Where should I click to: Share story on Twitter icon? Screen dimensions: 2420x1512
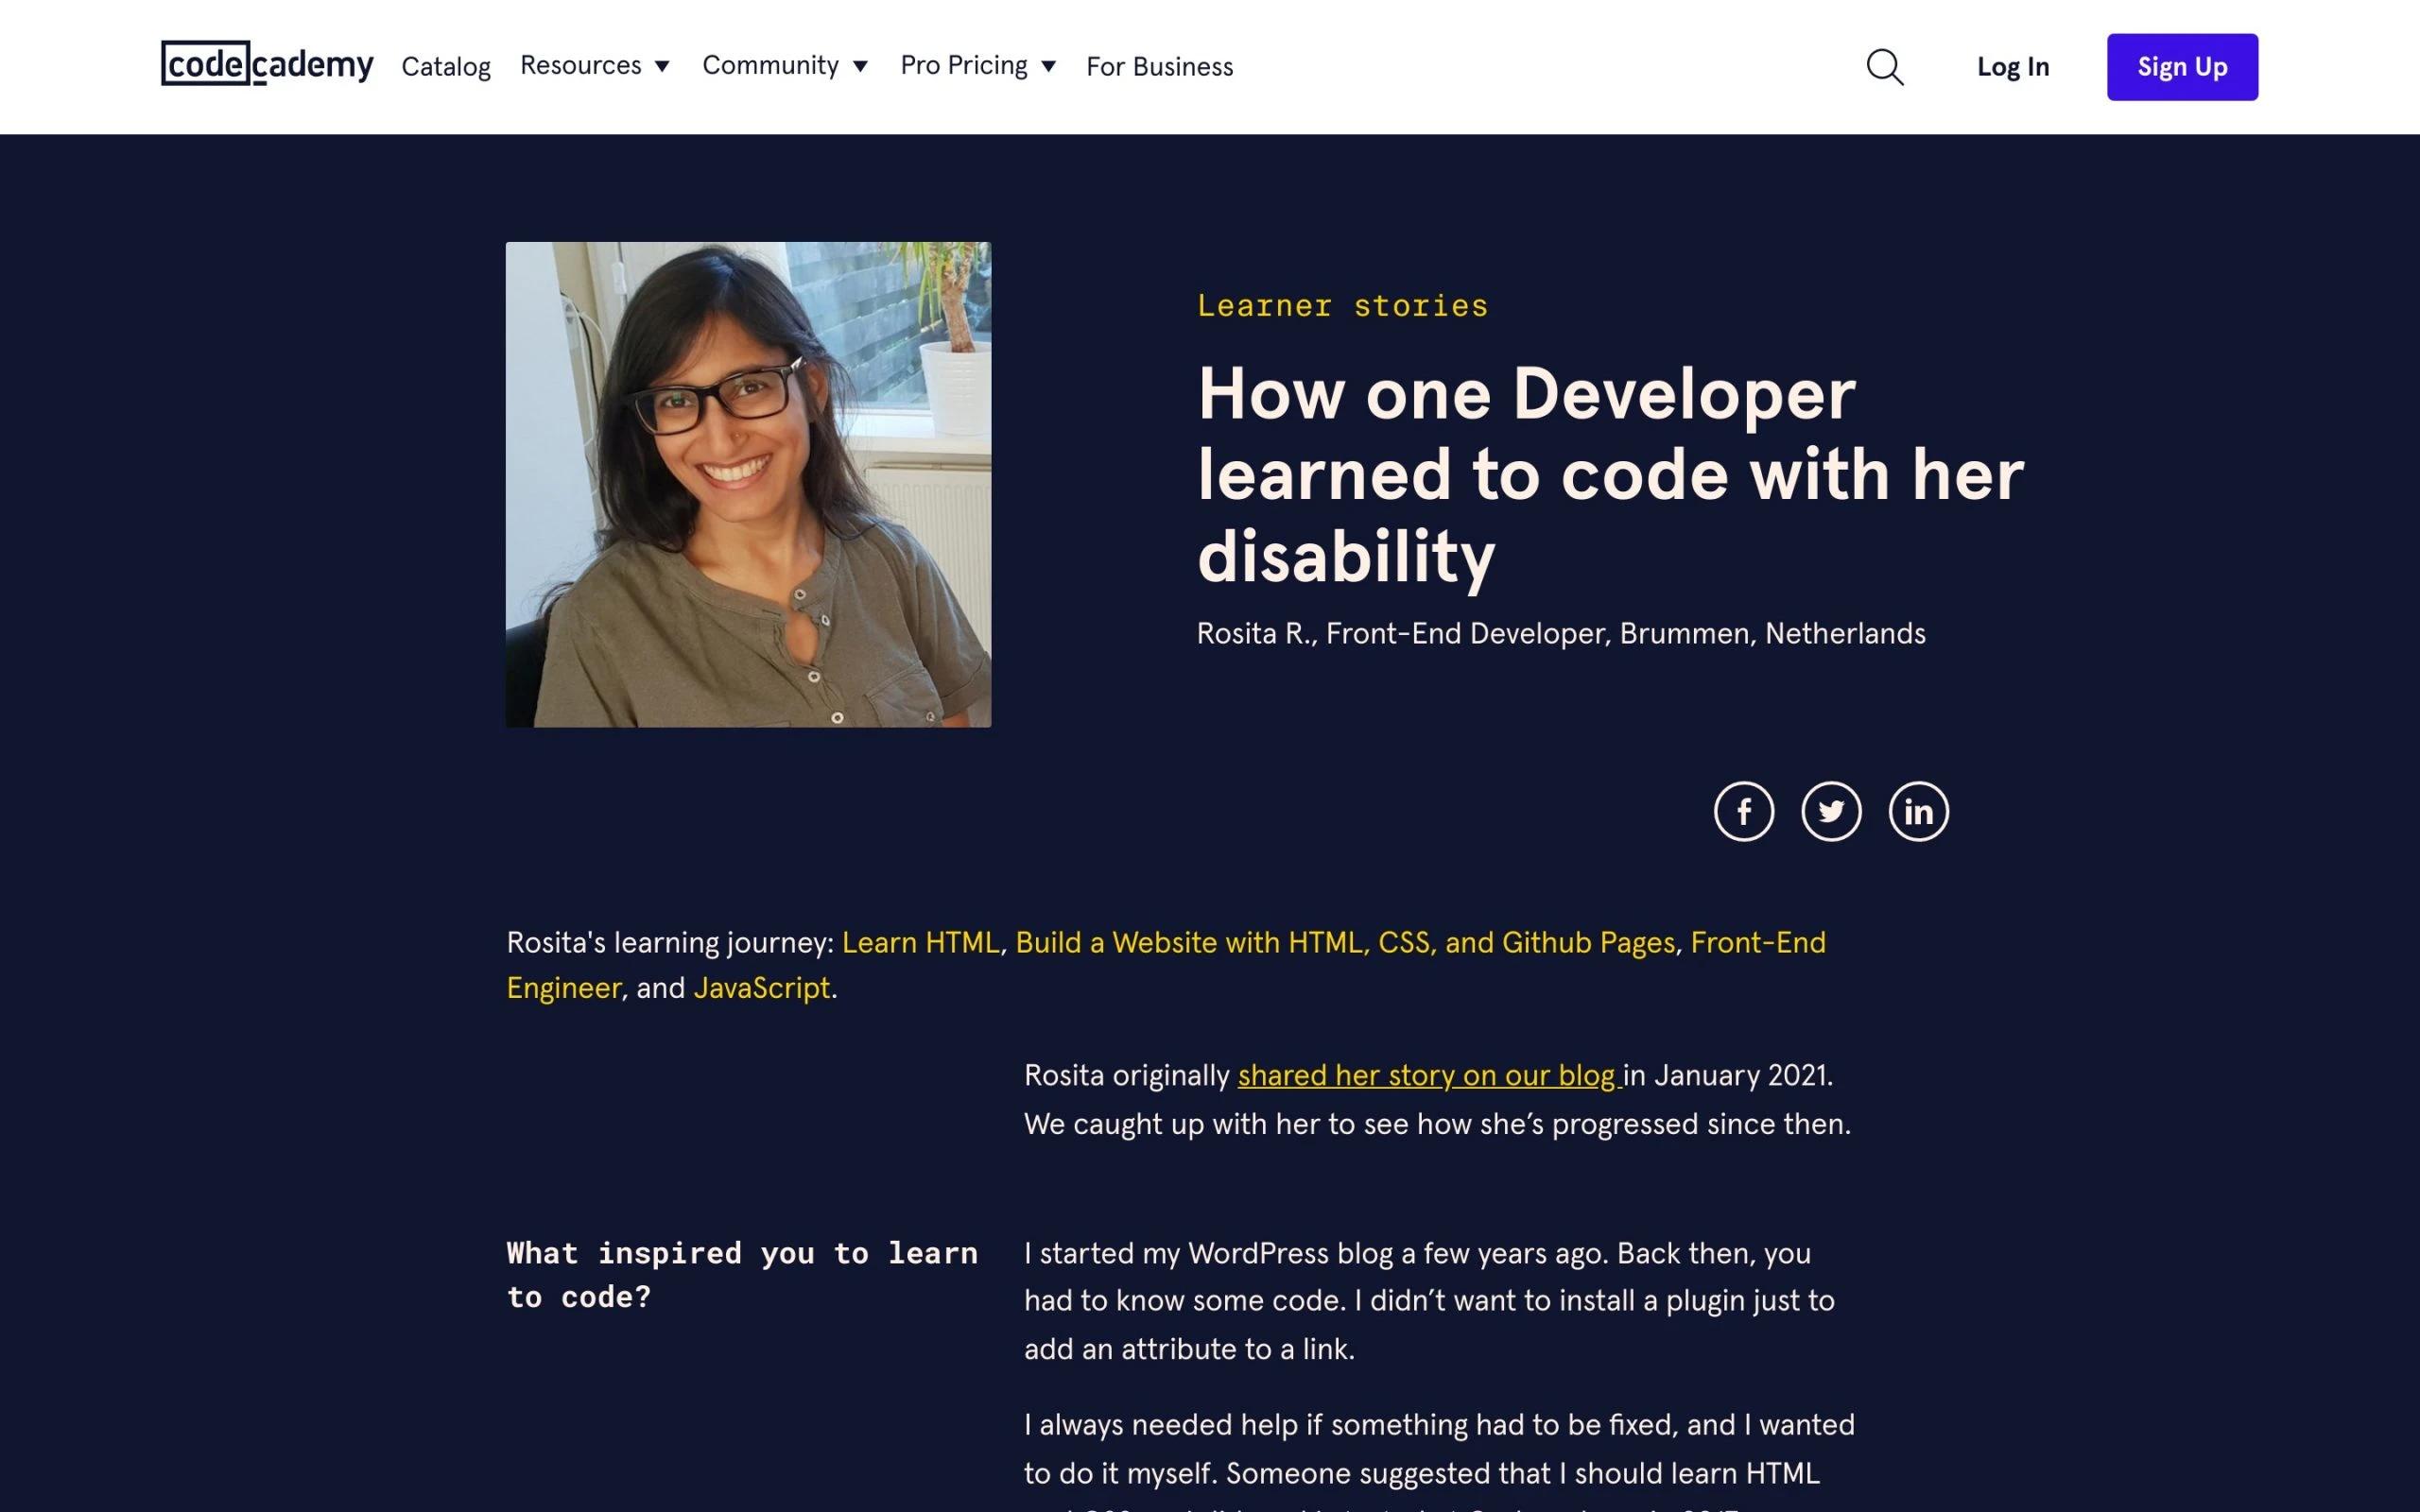1830,811
